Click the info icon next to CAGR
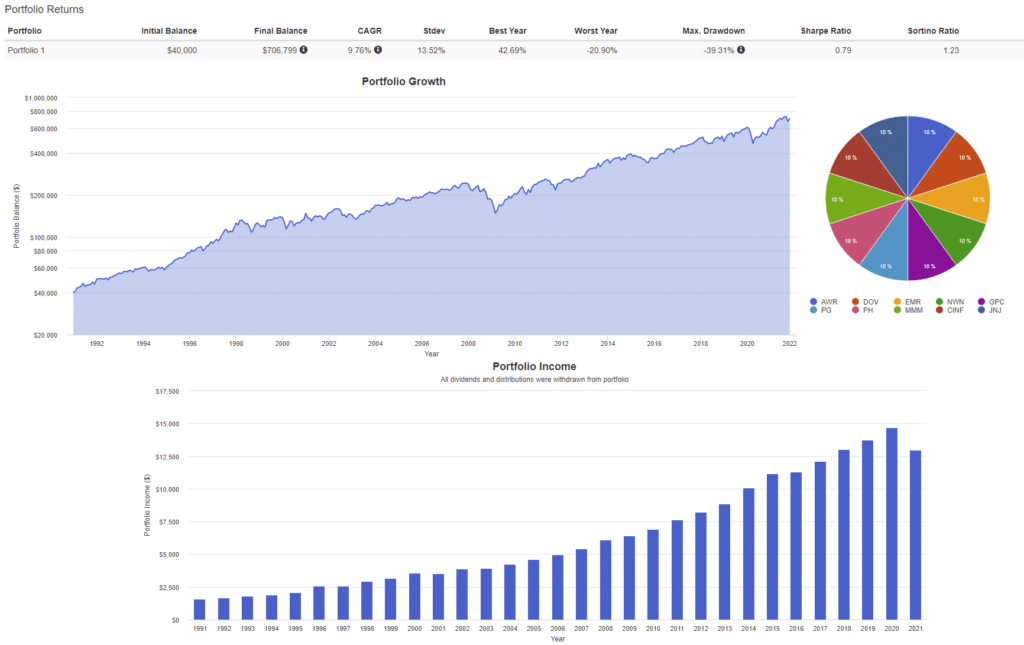1024x645 pixels. pyautogui.click(x=378, y=49)
